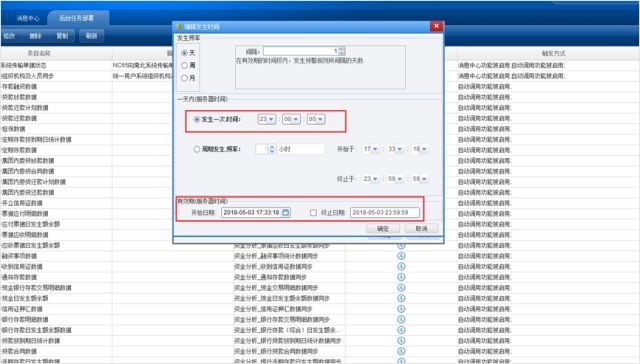Switch to the 后台任务部署 tab
This screenshot has width=640, height=364.
pyautogui.click(x=77, y=18)
